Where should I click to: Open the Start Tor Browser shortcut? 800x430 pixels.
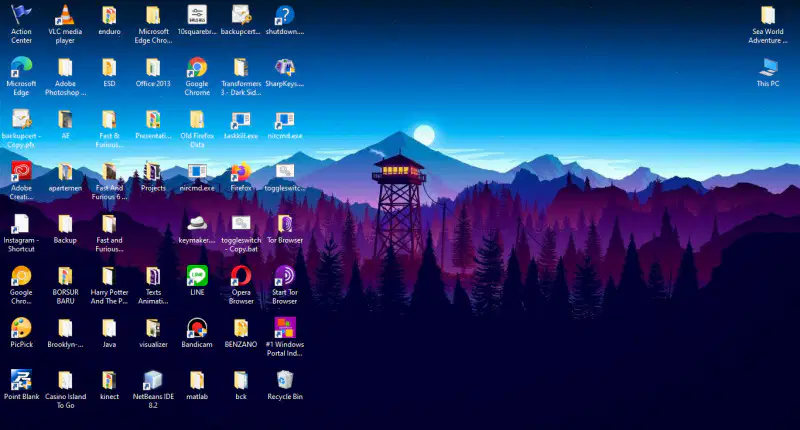coord(285,276)
